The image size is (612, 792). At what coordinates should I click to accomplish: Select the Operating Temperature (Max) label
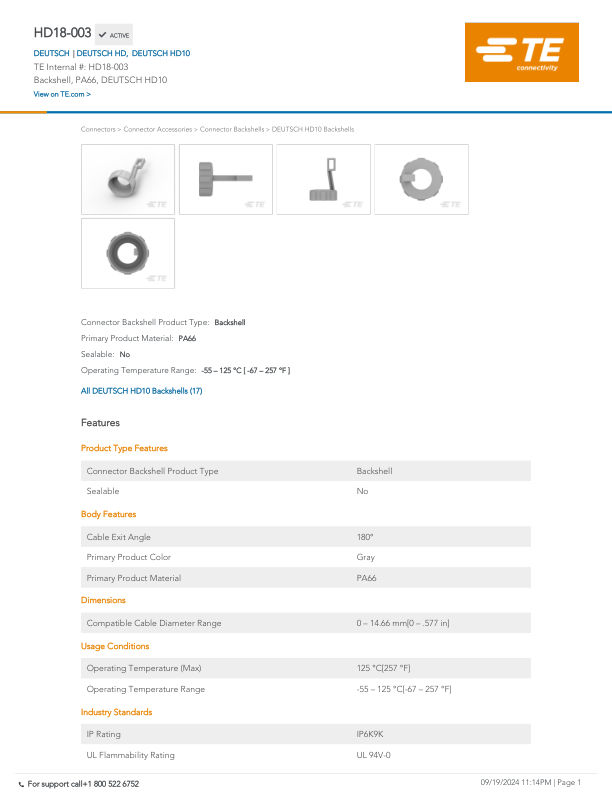point(143,668)
